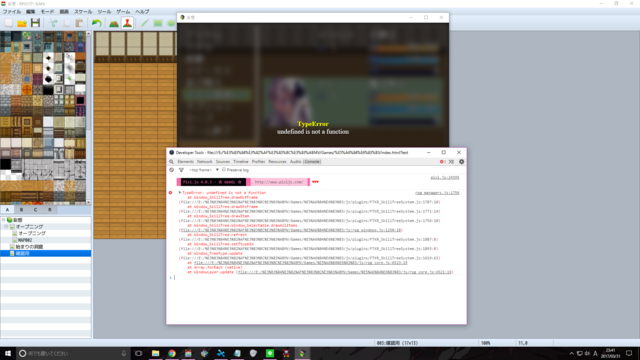Open the モード menu
The image size is (640, 360).
pos(47,12)
